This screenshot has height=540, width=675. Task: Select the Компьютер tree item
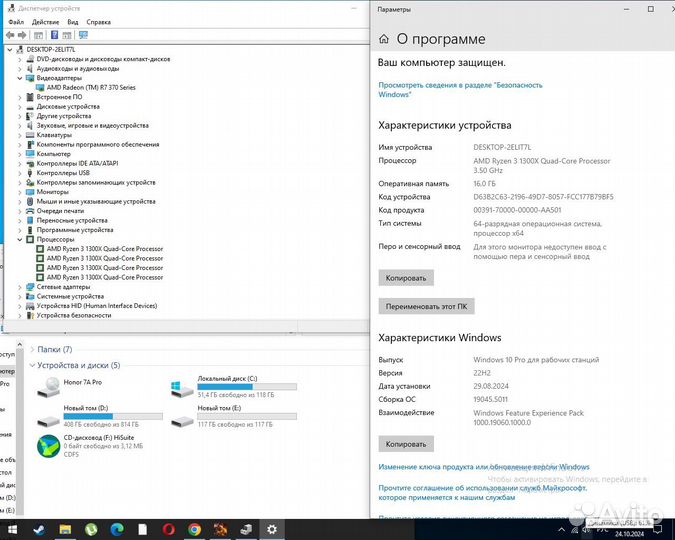pyautogui.click(x=53, y=154)
